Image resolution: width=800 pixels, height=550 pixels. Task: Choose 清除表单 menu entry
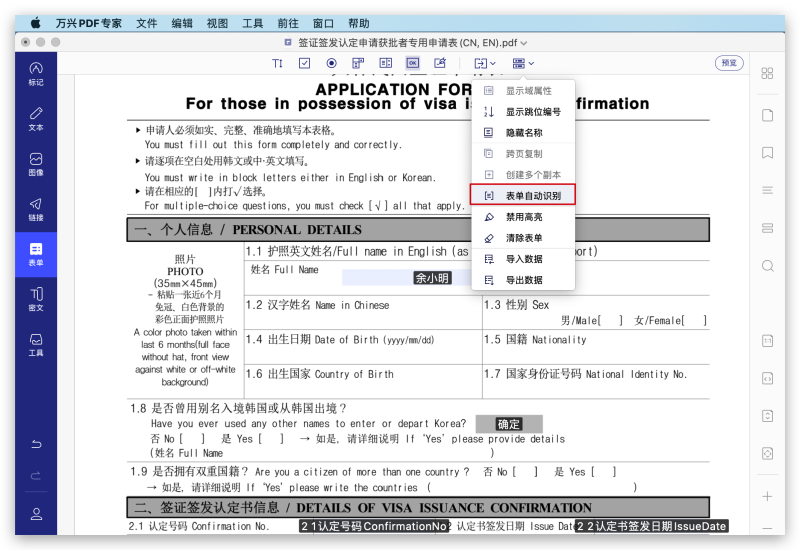pos(523,238)
